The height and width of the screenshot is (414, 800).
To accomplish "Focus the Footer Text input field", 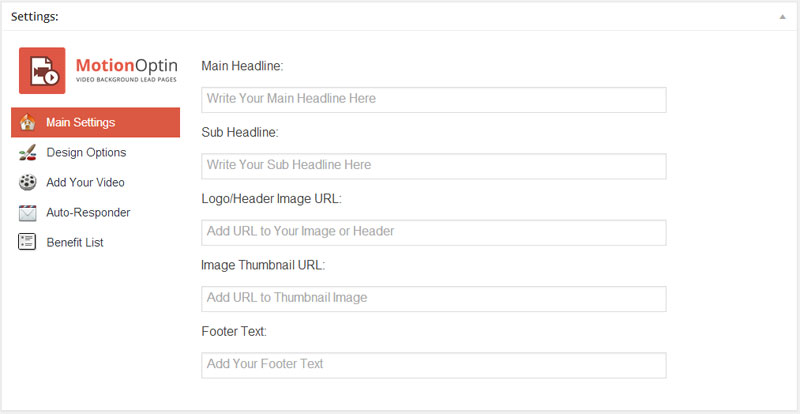I will click(434, 365).
